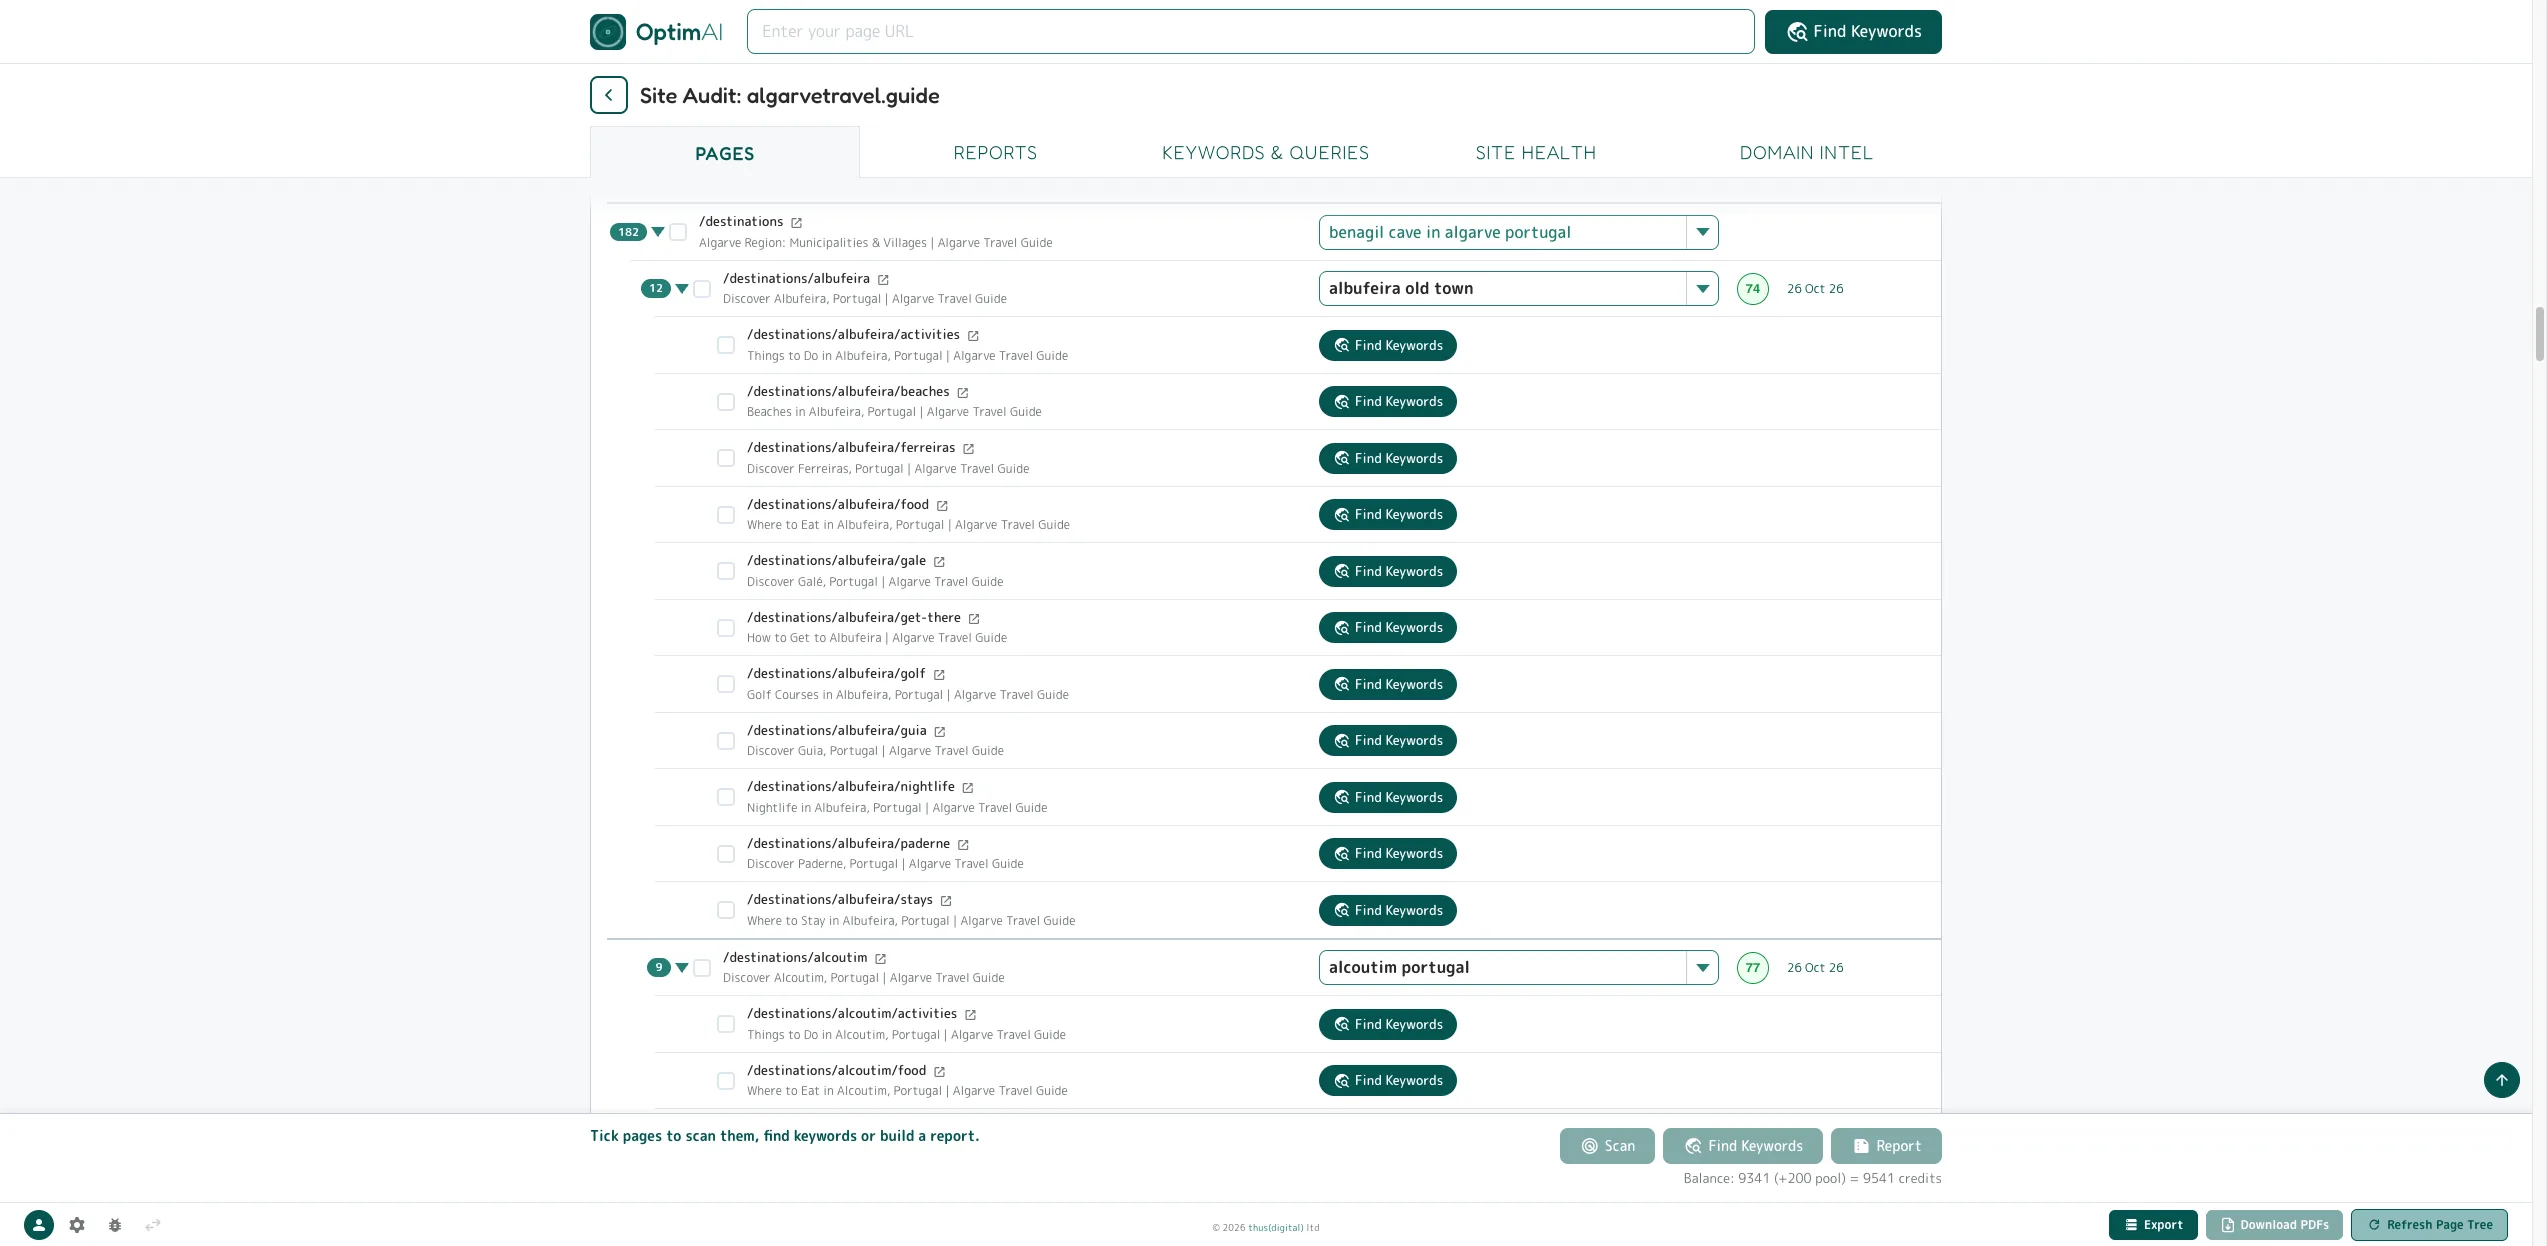This screenshot has height=1246, width=2547.
Task: Click the vertical page scrollbar thumb
Action: (2539, 334)
